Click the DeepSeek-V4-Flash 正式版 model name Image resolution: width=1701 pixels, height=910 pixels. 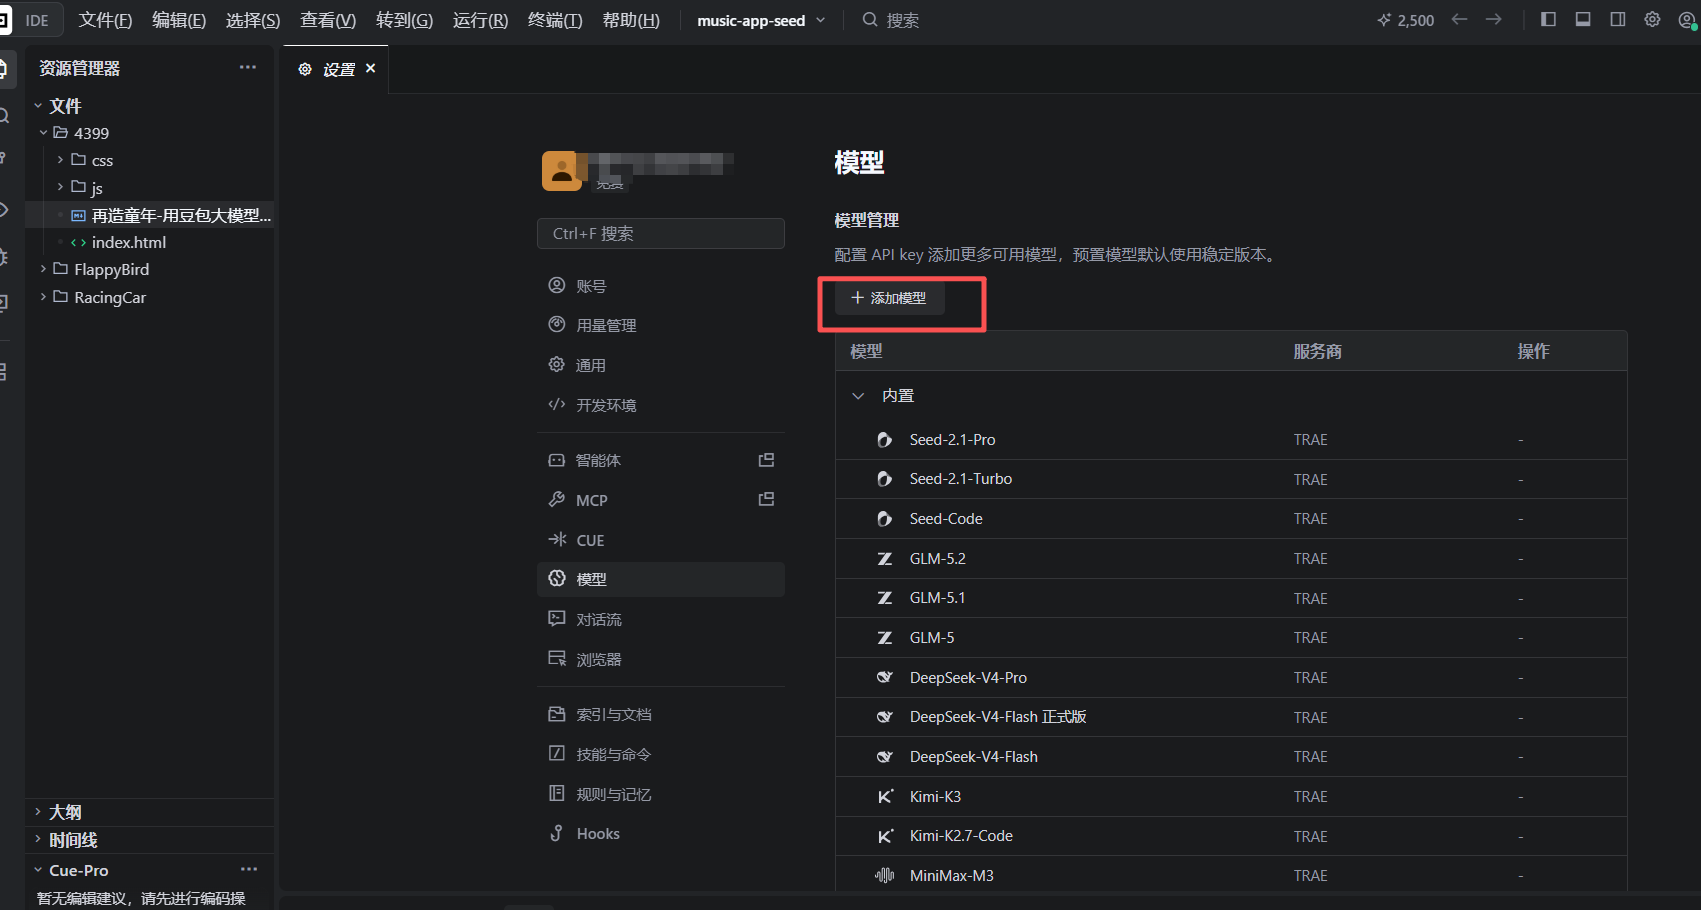[998, 717]
